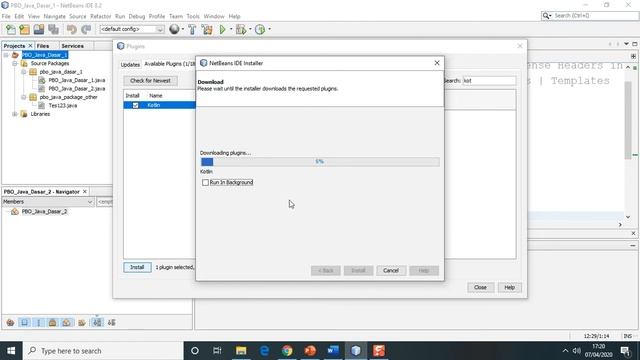640x360 pixels.
Task: Click Cancel in the NetBeans IDE Installer
Action: pos(391,271)
